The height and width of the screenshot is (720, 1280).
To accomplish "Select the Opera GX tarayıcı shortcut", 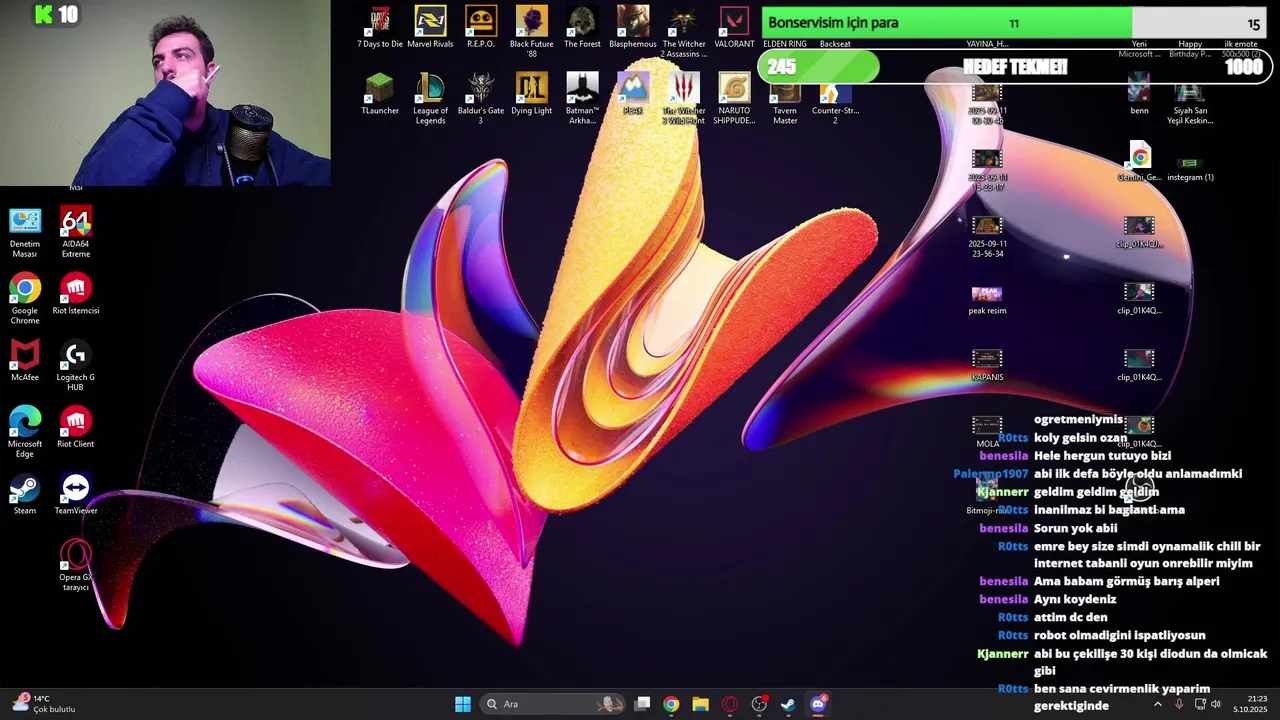I will coord(76,566).
